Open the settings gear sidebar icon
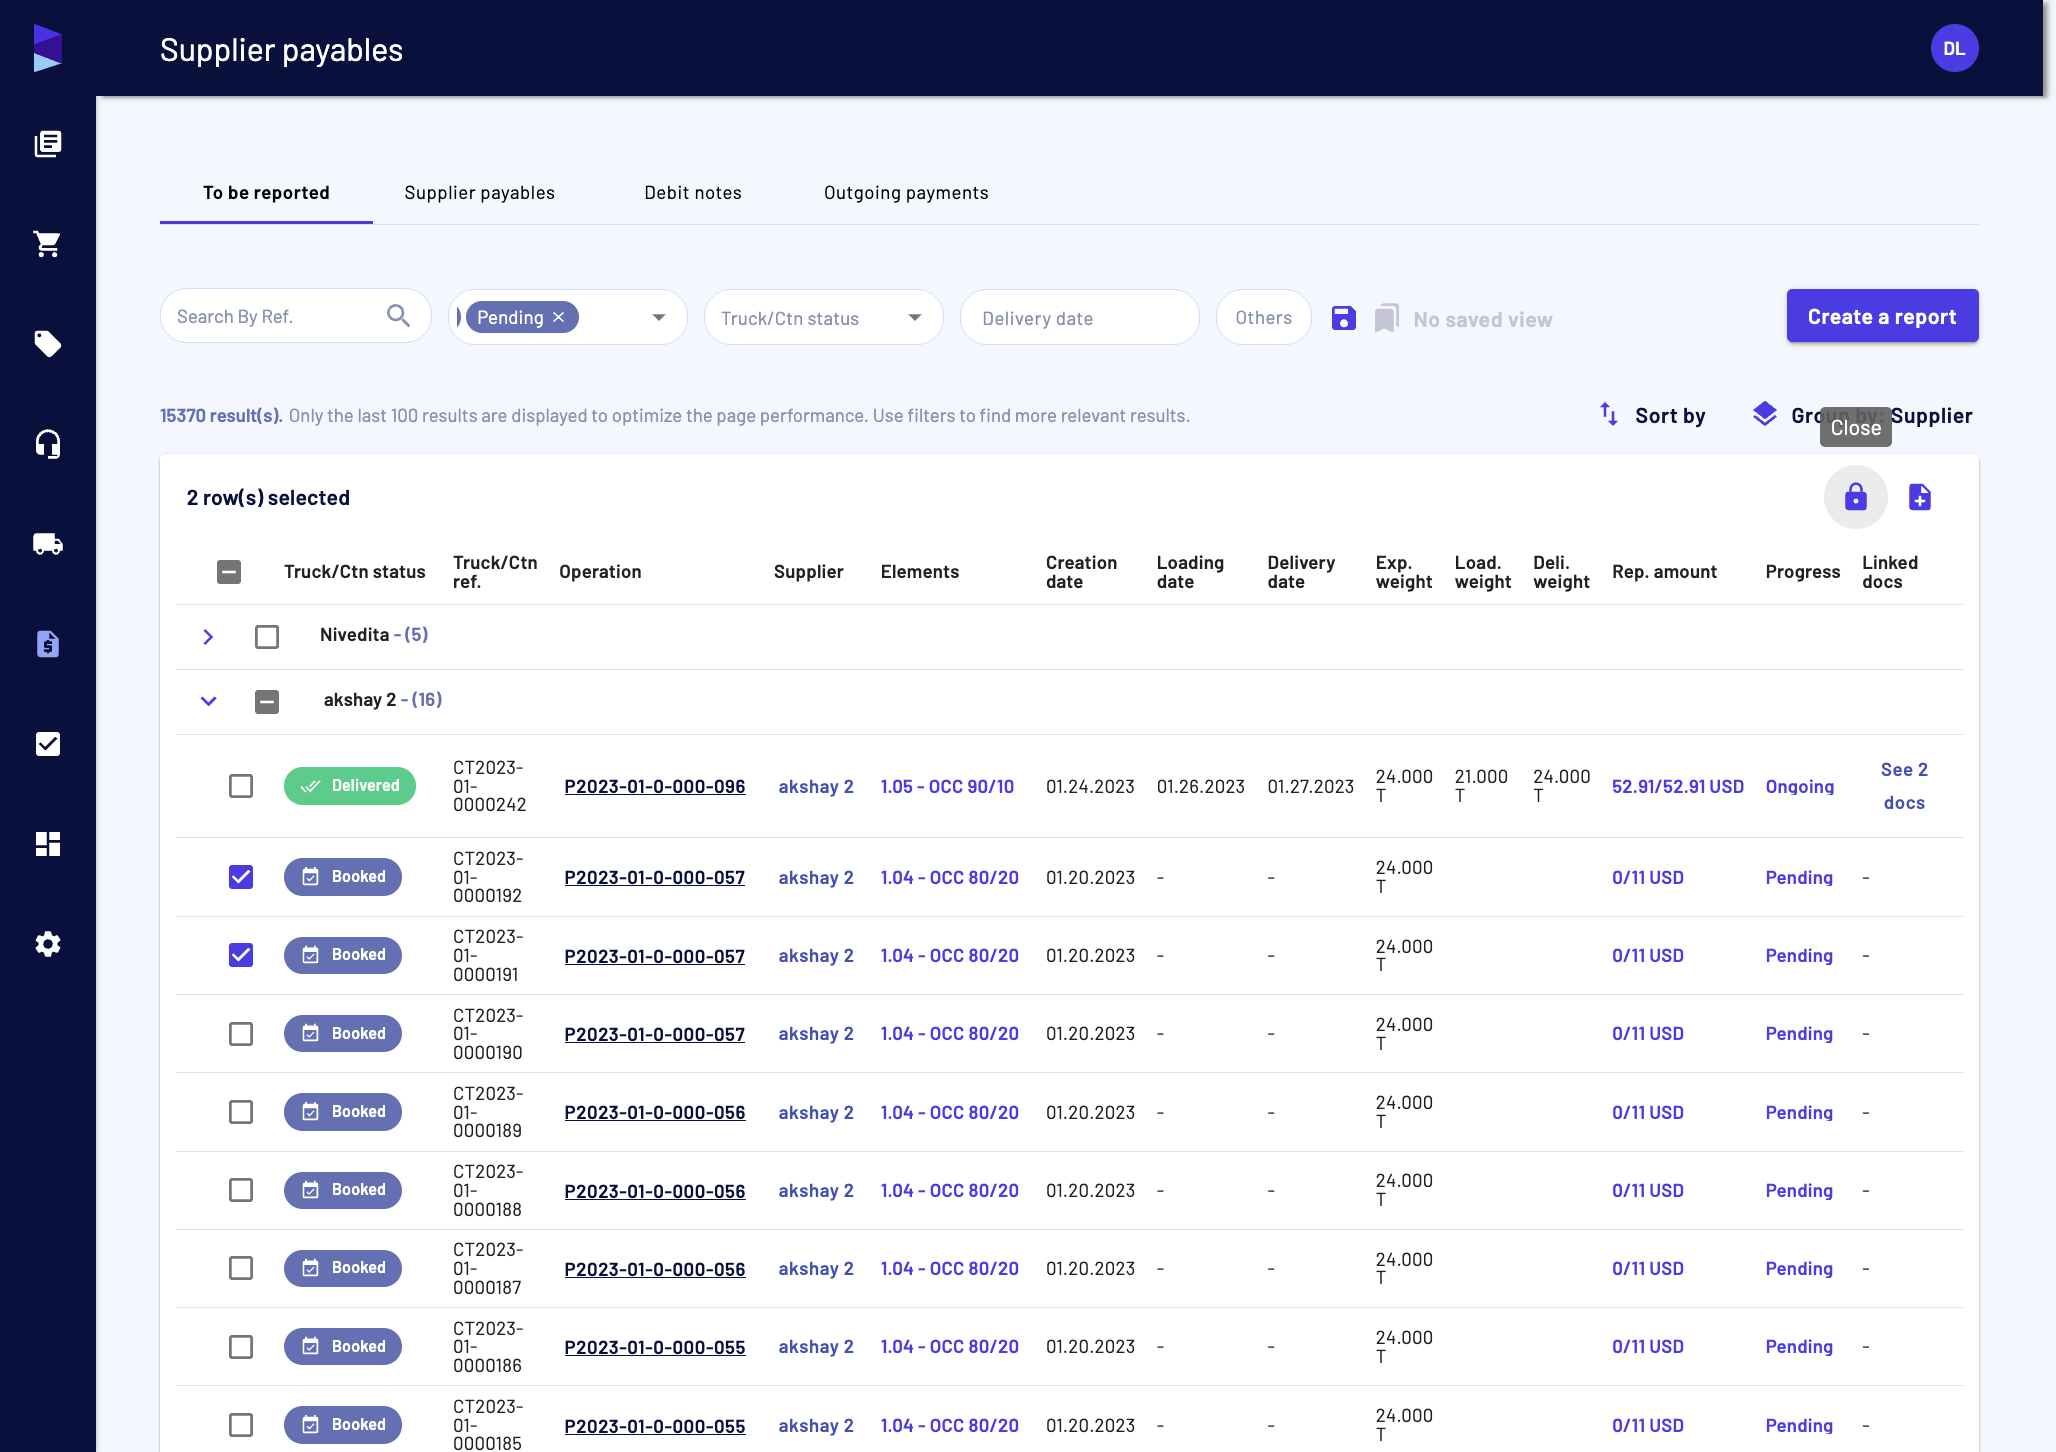Image resolution: width=2056 pixels, height=1452 pixels. 47,944
